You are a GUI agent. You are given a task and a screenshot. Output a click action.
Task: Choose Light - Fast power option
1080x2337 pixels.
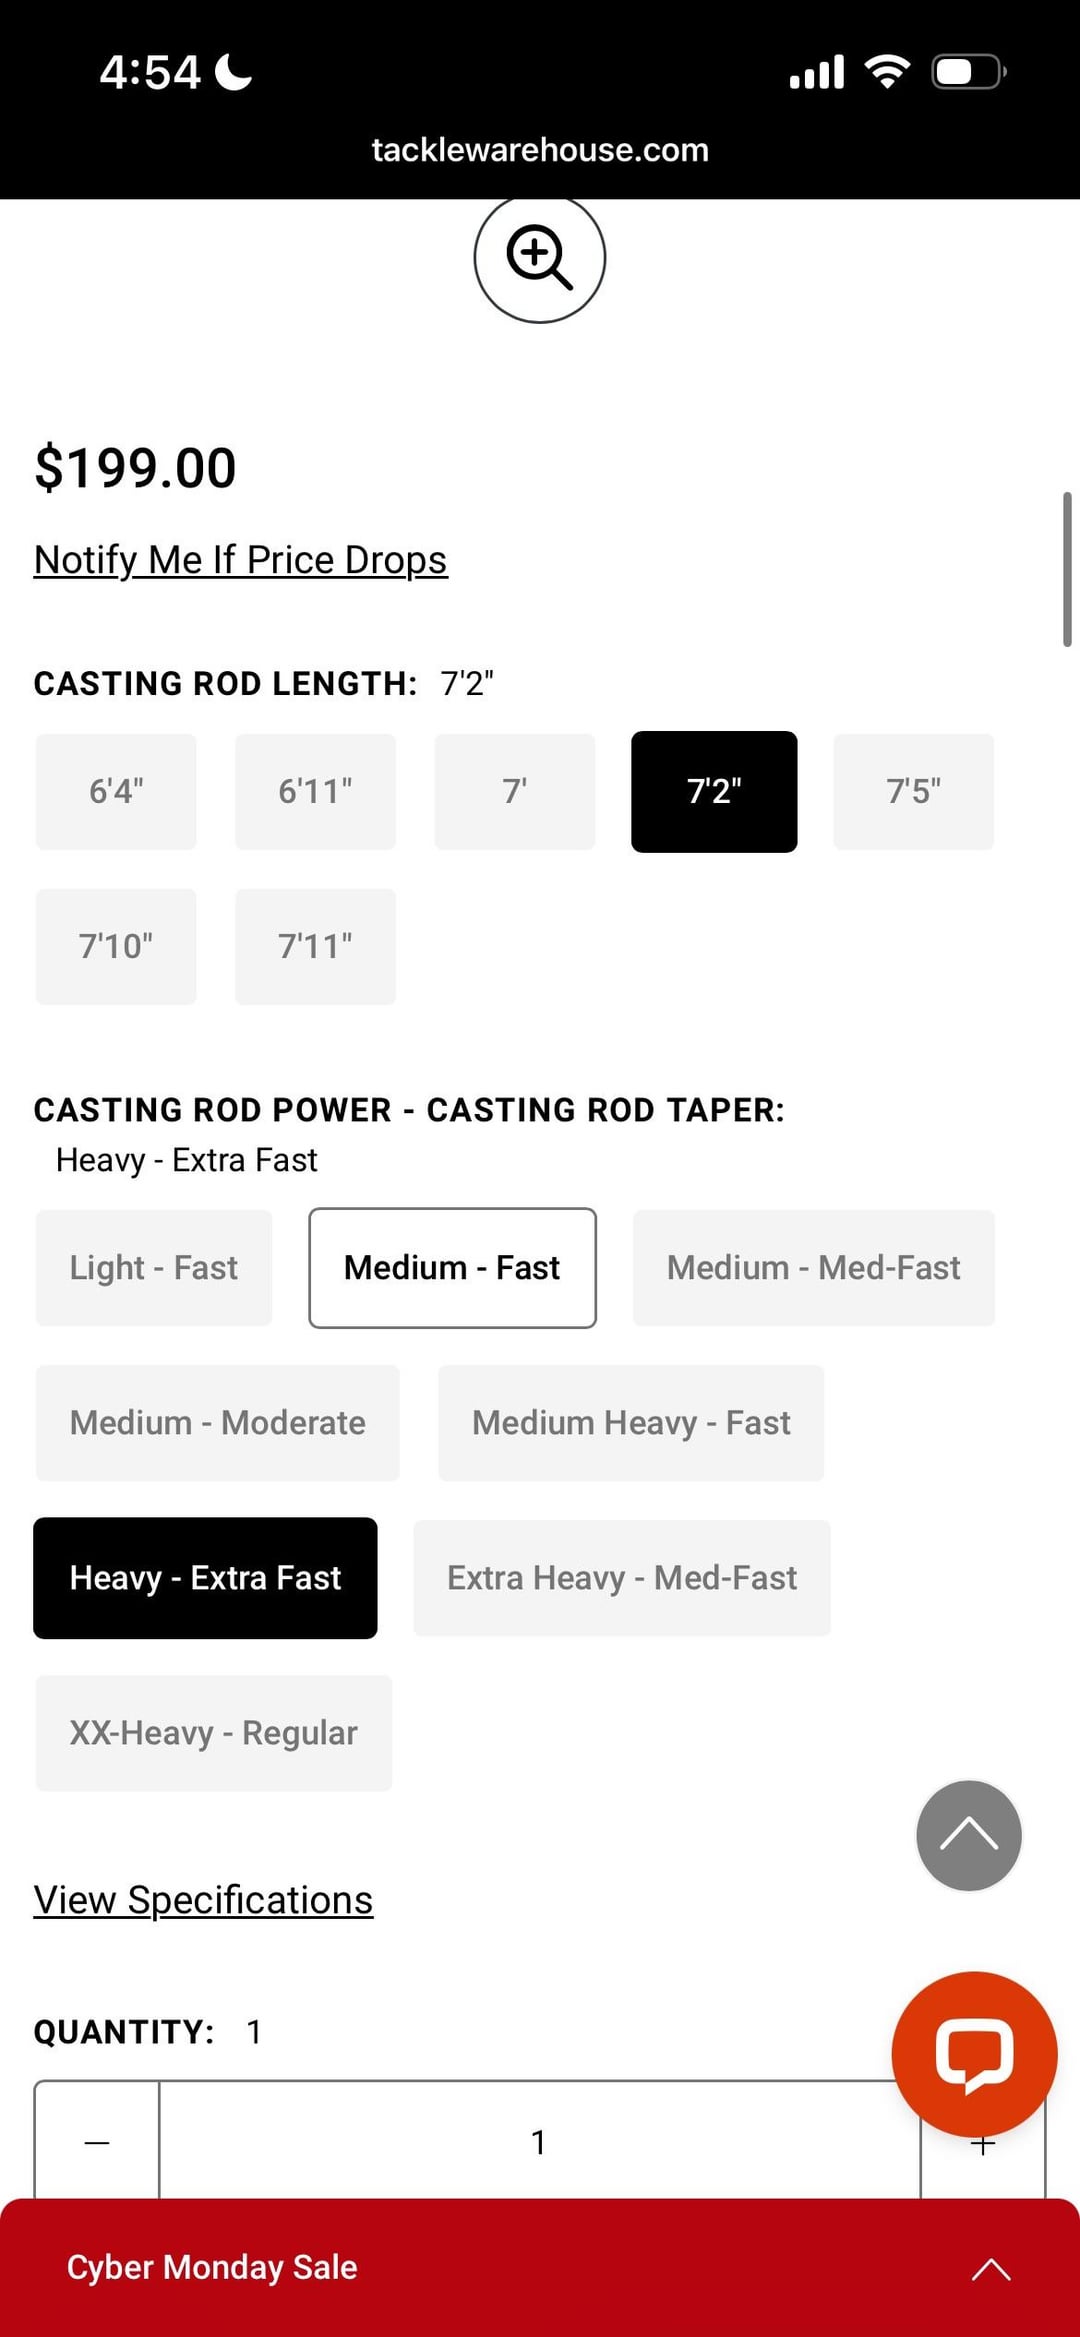point(154,1268)
